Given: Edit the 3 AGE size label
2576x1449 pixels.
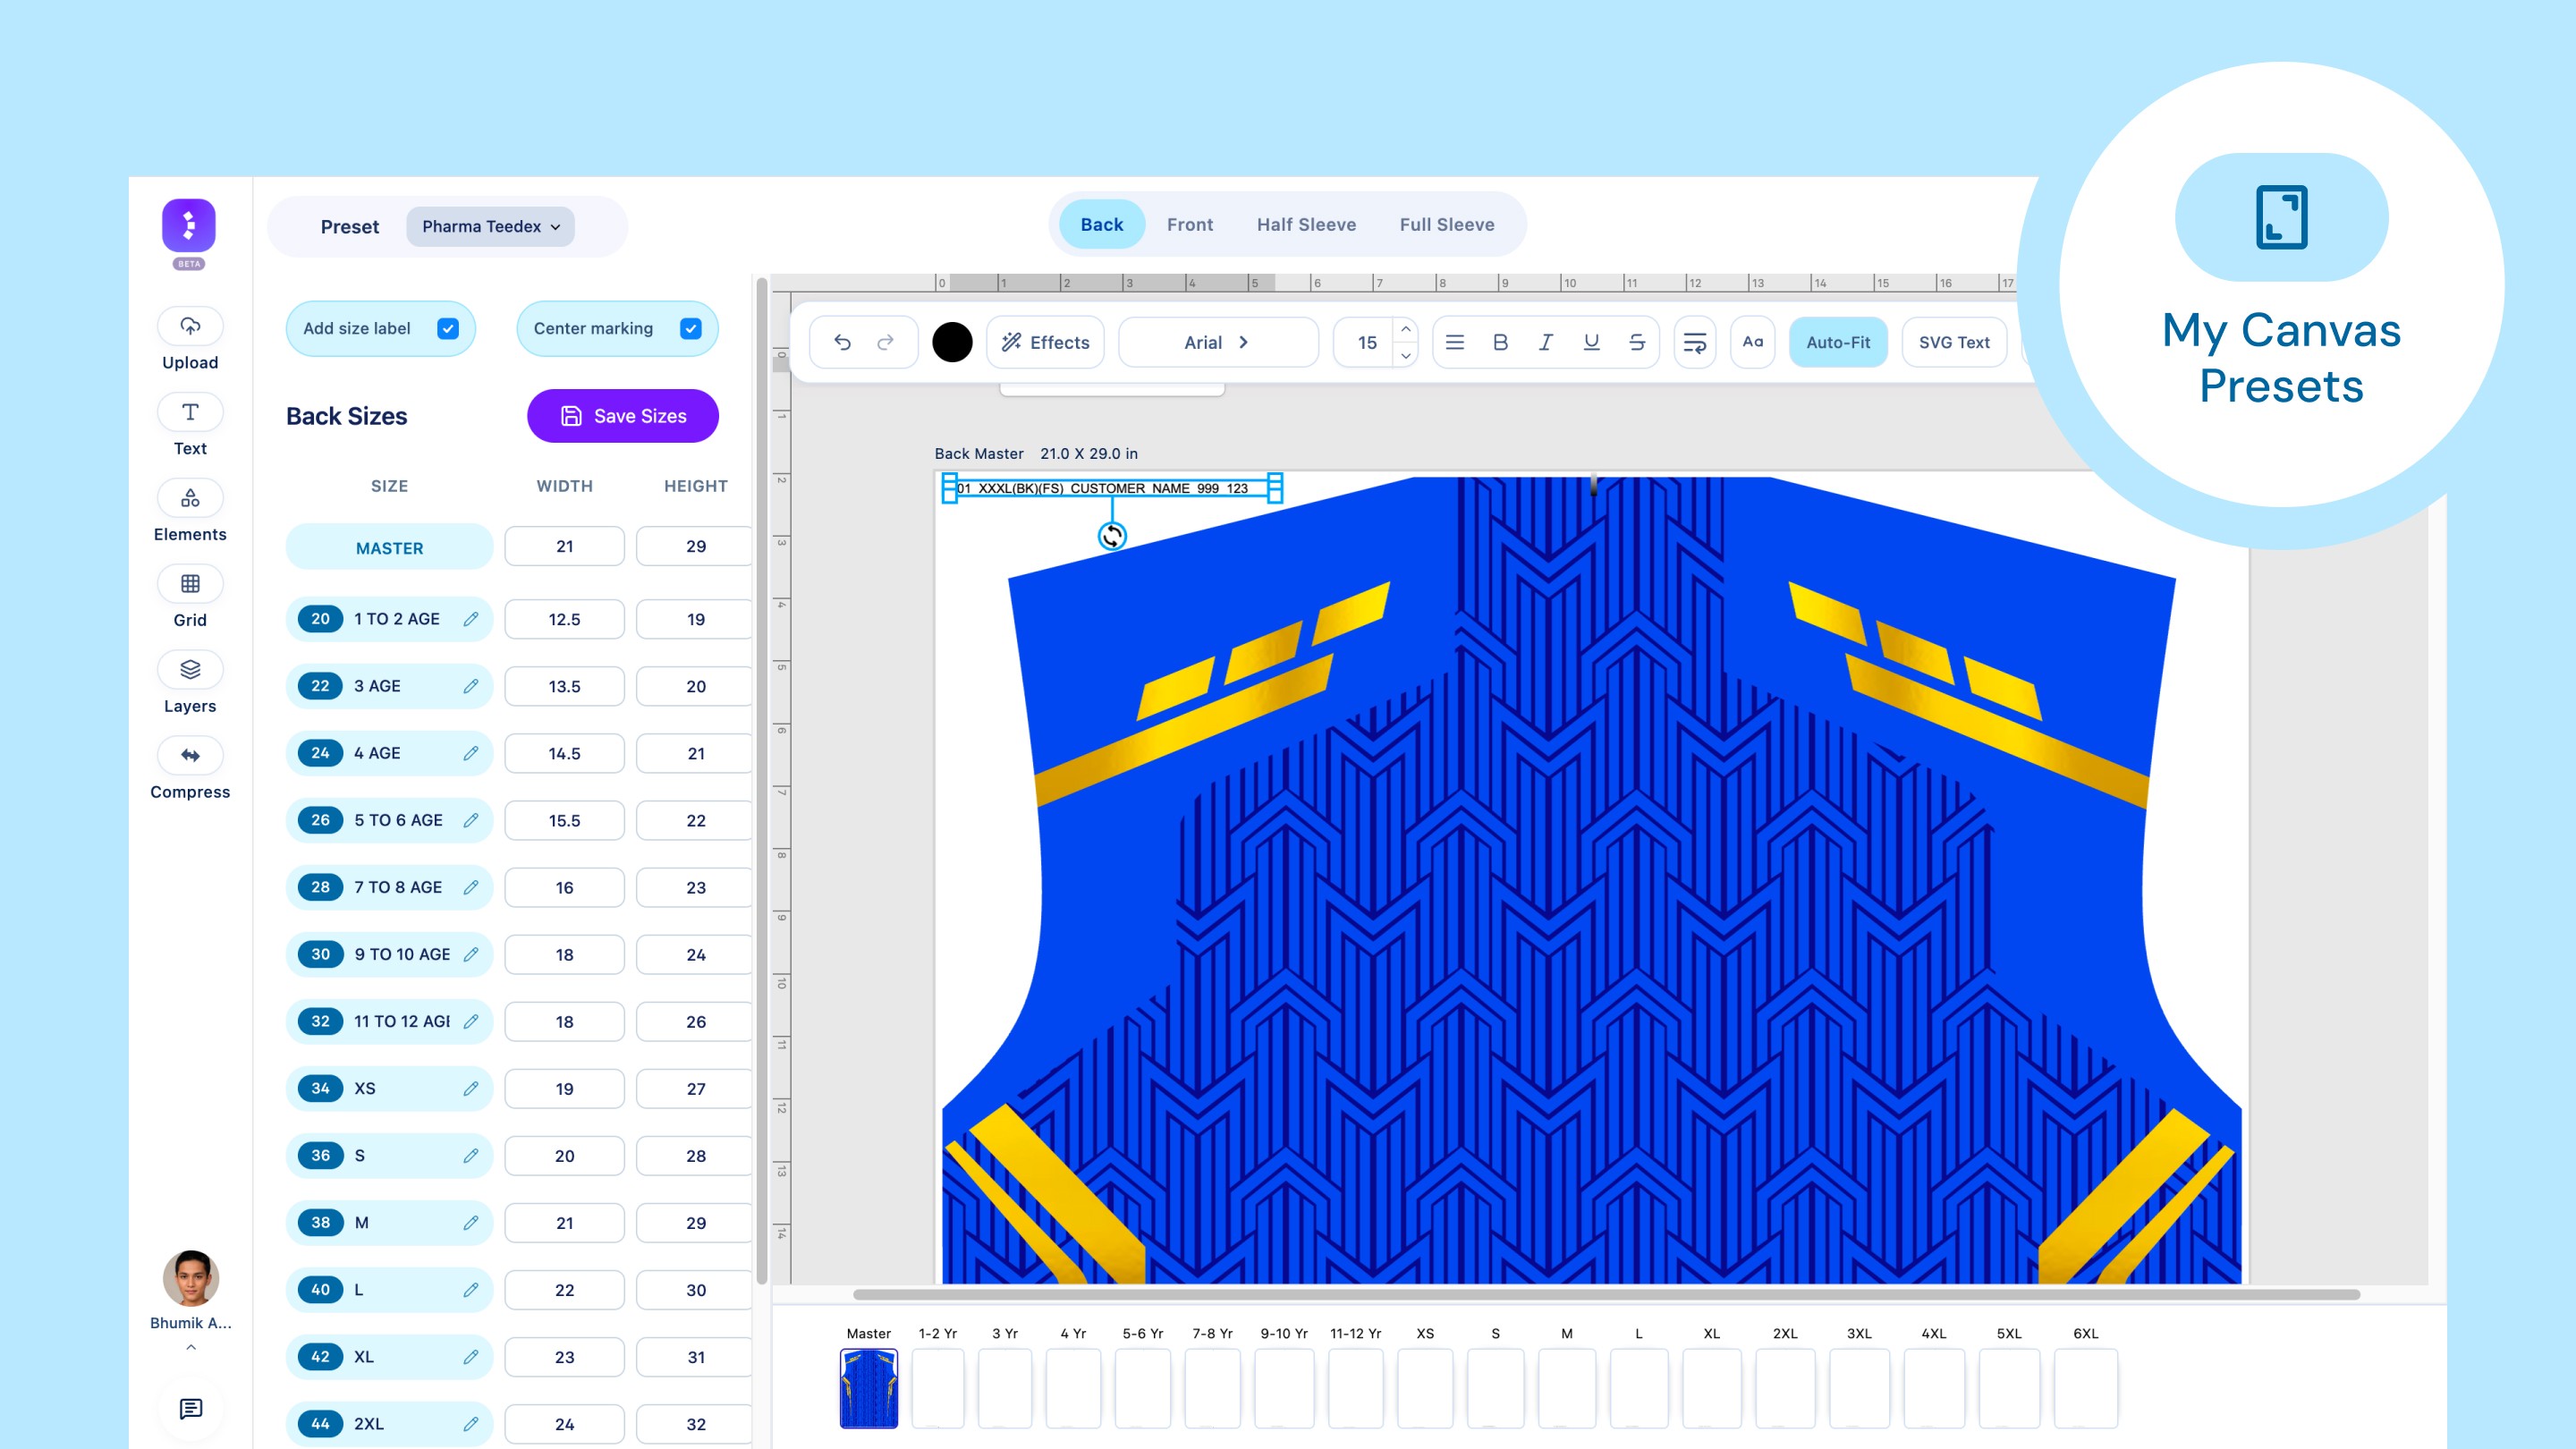Looking at the screenshot, I should 471,686.
